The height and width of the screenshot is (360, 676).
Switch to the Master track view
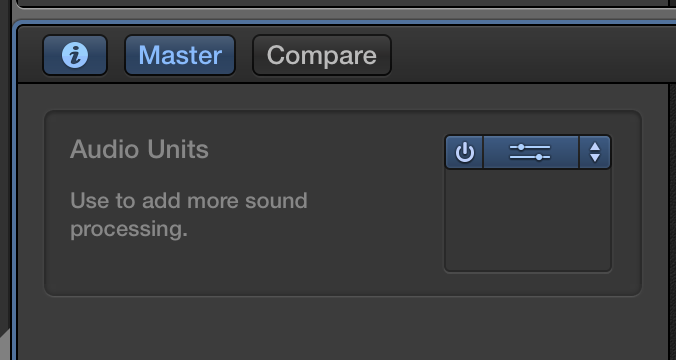180,55
